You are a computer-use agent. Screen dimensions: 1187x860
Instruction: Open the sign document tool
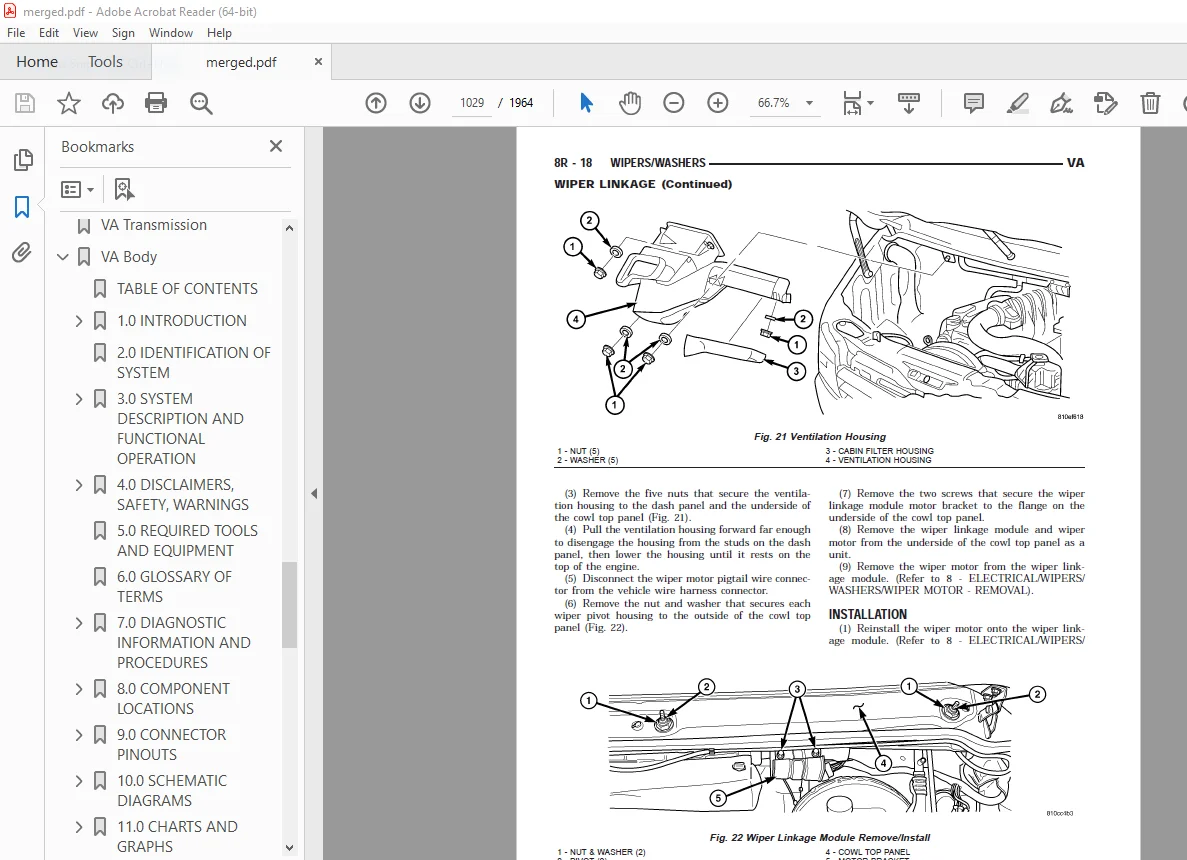click(1061, 103)
